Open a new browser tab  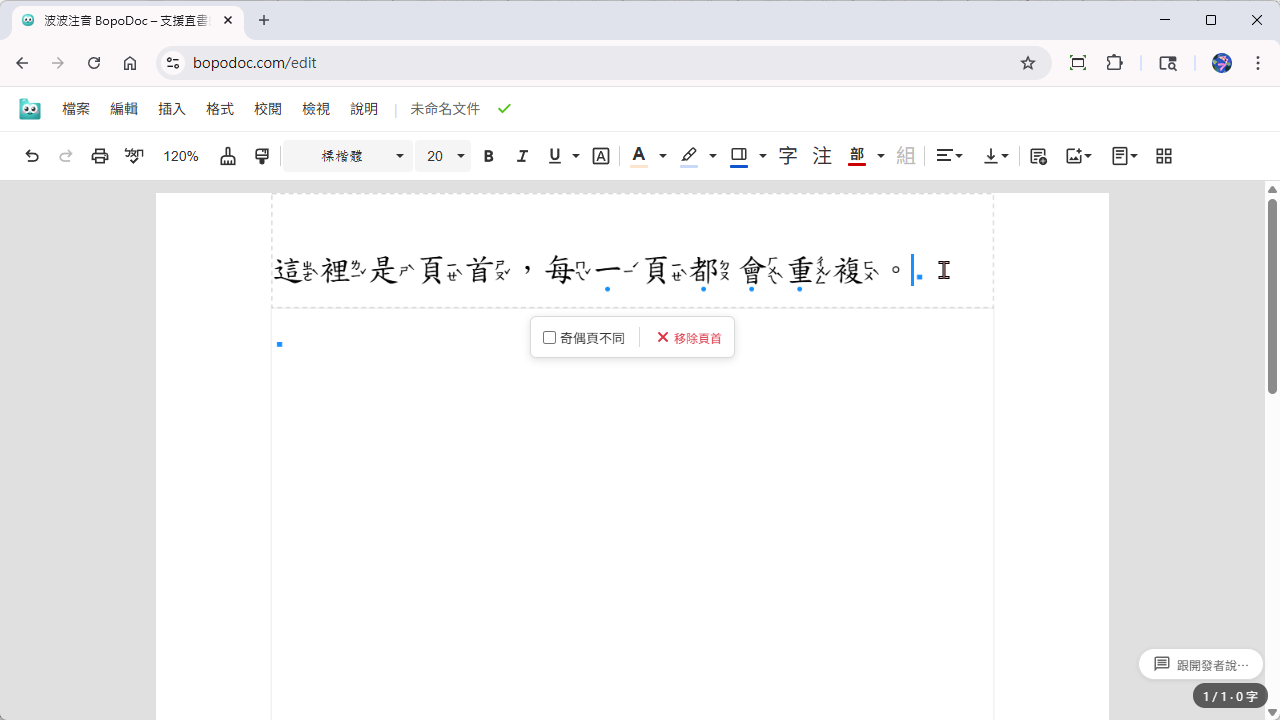pyautogui.click(x=264, y=20)
